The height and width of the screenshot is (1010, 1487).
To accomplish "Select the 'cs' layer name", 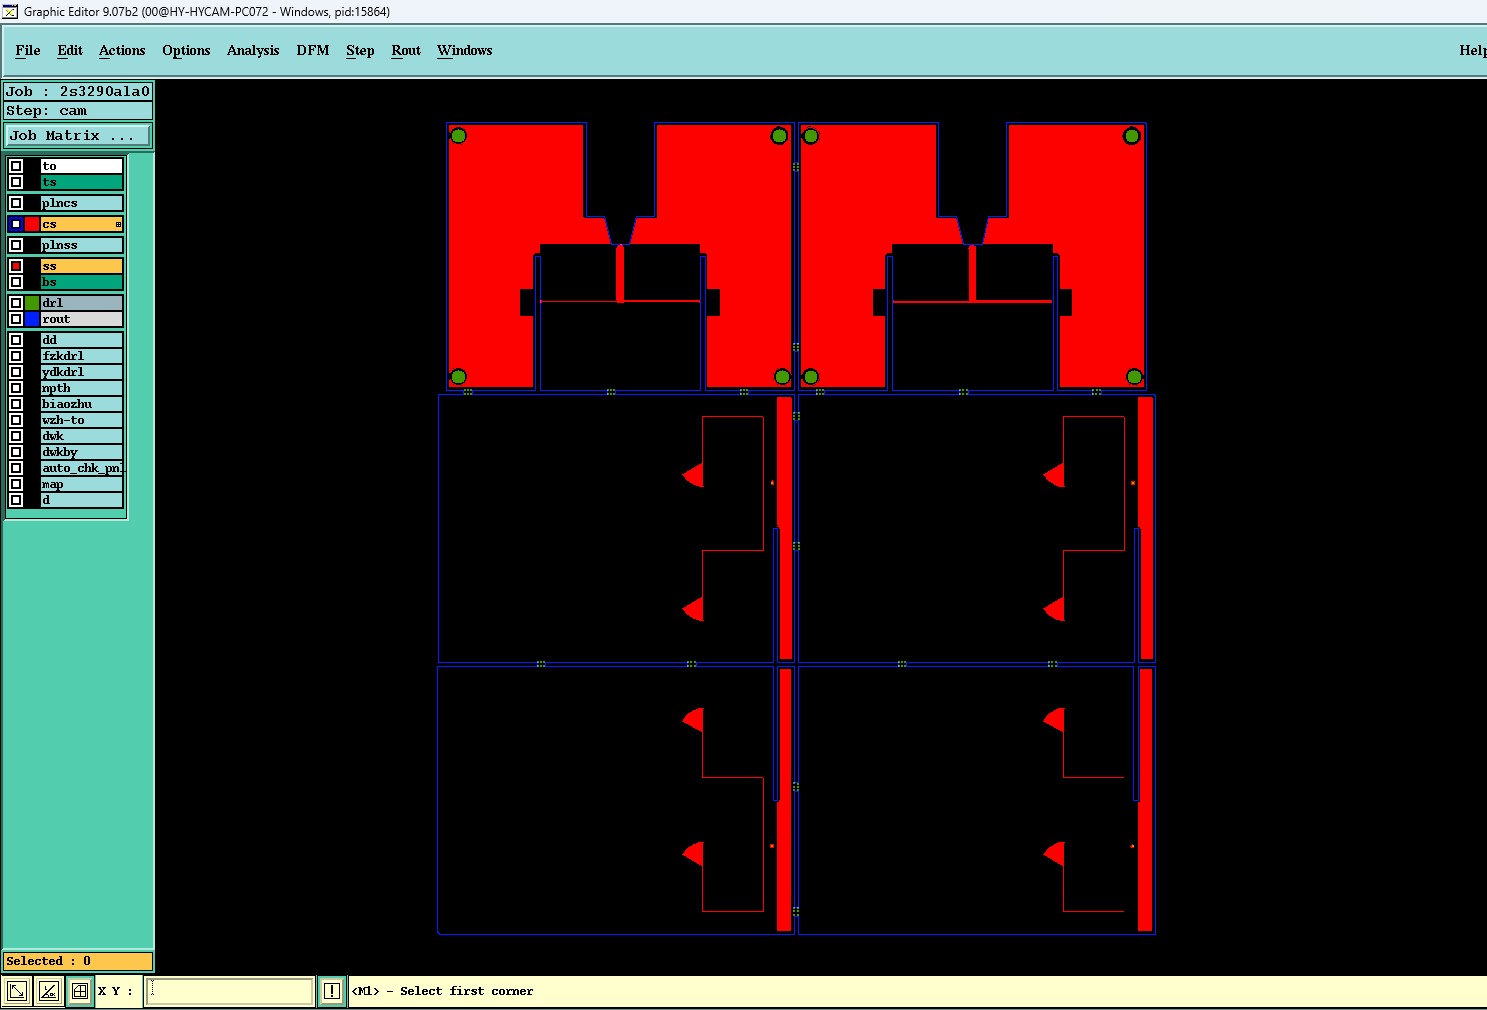I will 82,224.
